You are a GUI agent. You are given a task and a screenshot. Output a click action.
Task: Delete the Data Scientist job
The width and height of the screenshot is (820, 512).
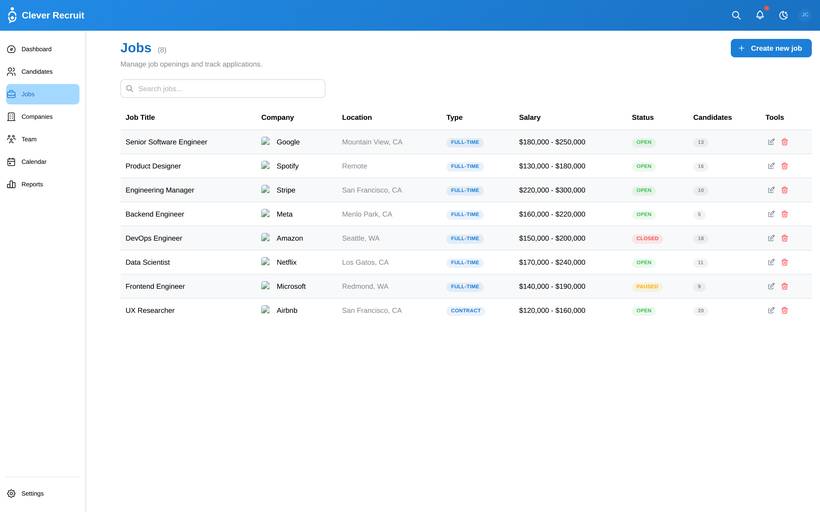[784, 262]
